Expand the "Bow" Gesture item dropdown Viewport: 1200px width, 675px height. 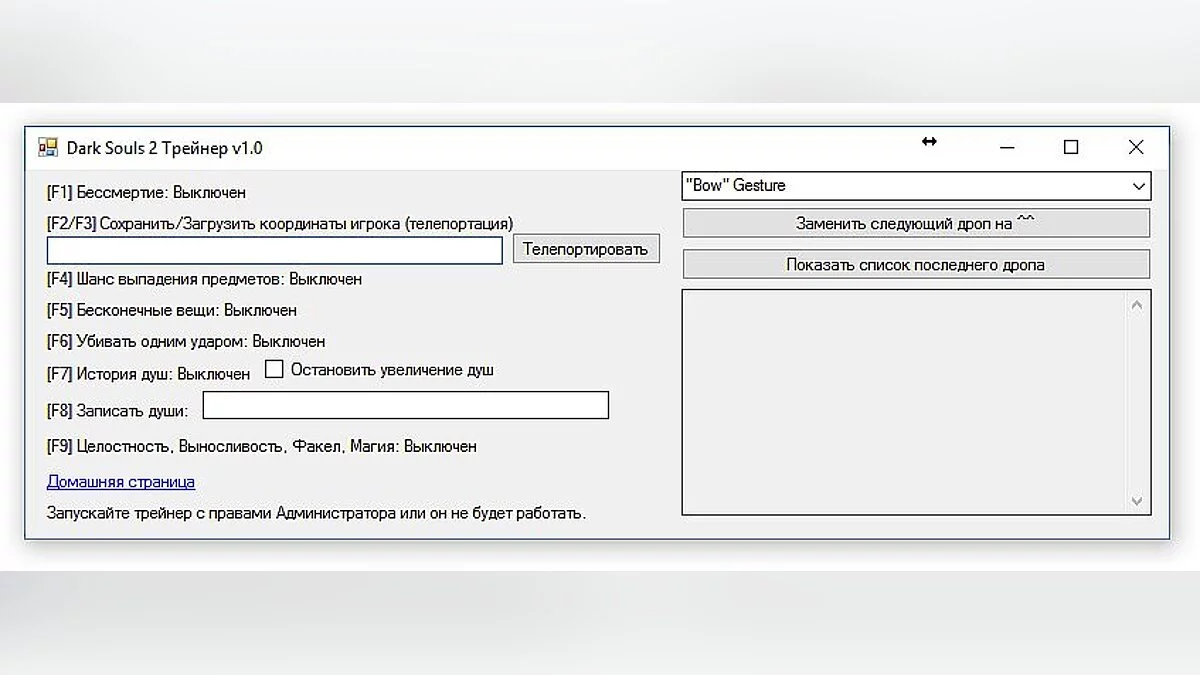tap(1138, 186)
